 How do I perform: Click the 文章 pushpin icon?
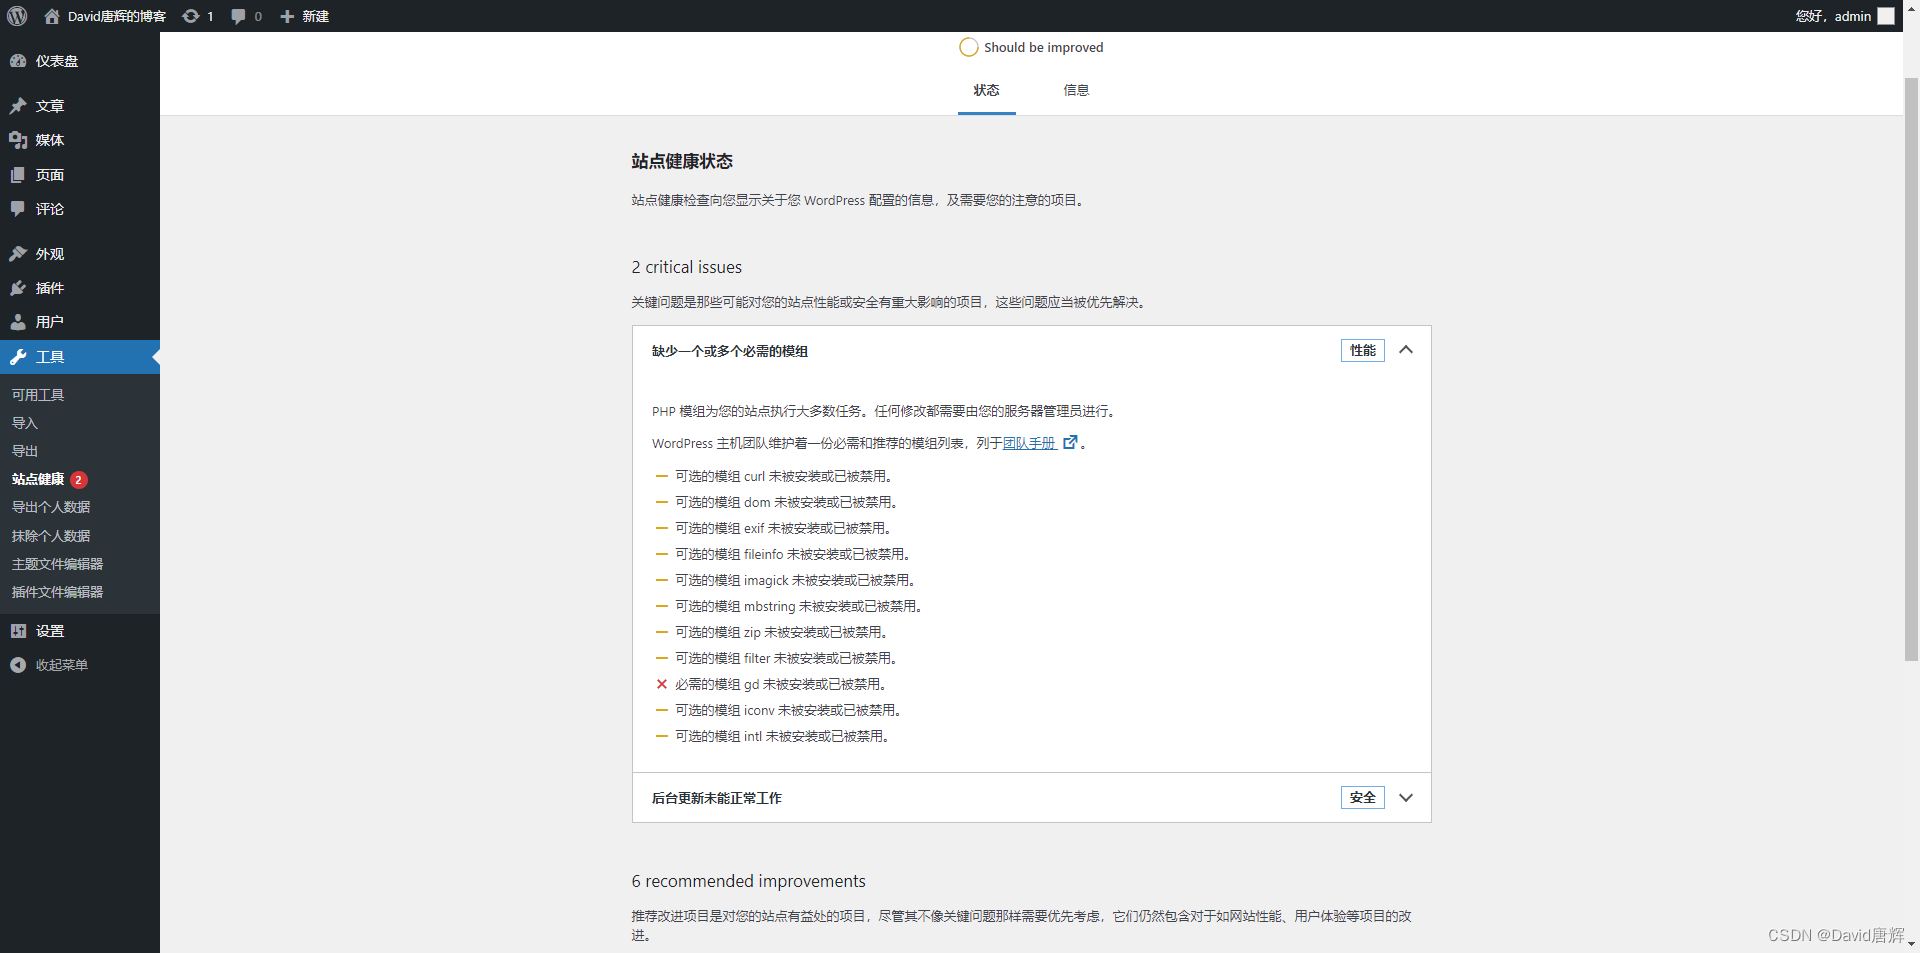[18, 106]
